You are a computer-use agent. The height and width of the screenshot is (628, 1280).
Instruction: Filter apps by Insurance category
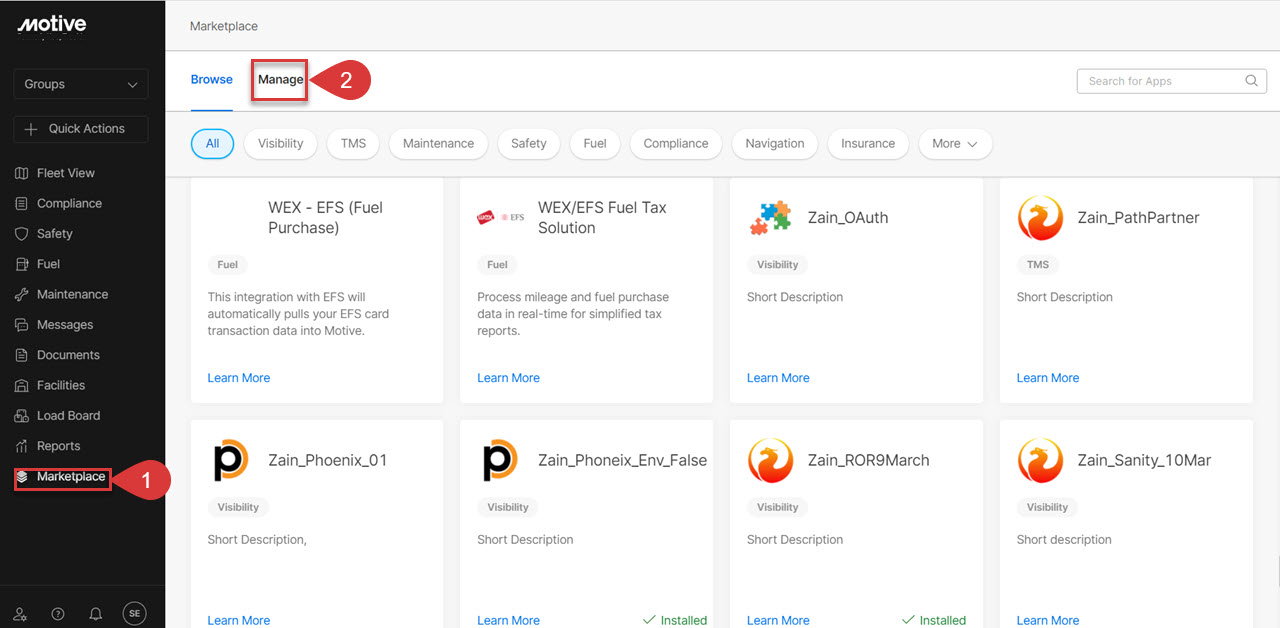point(868,143)
